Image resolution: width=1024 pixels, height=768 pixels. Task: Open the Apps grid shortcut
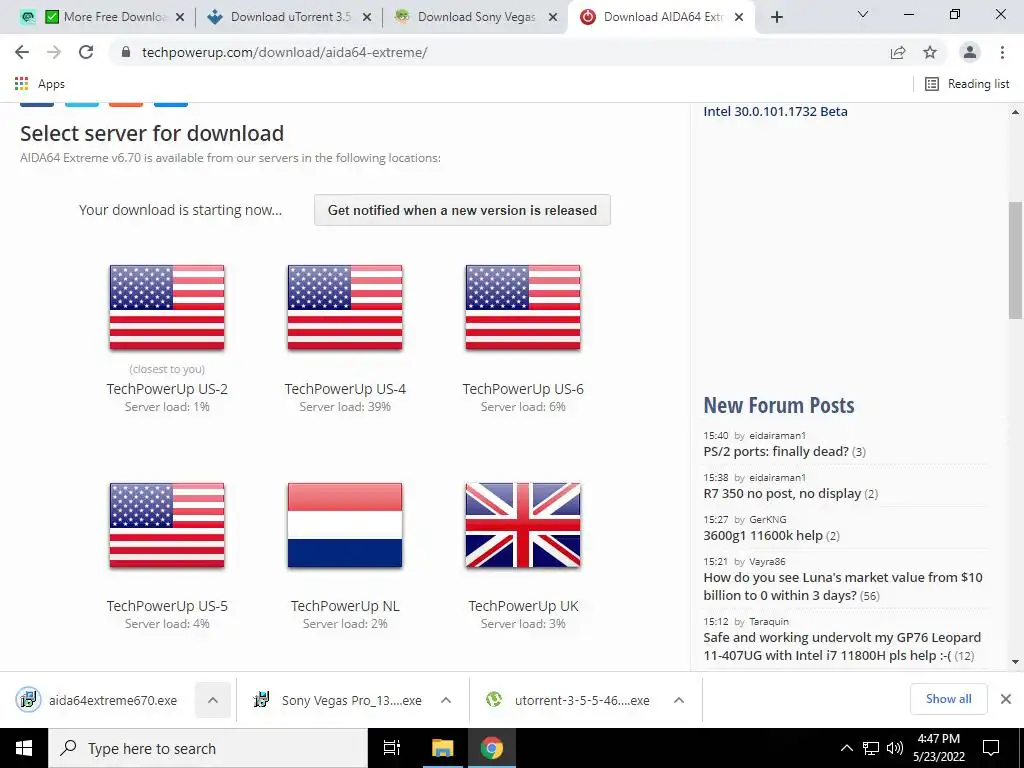tap(40, 84)
